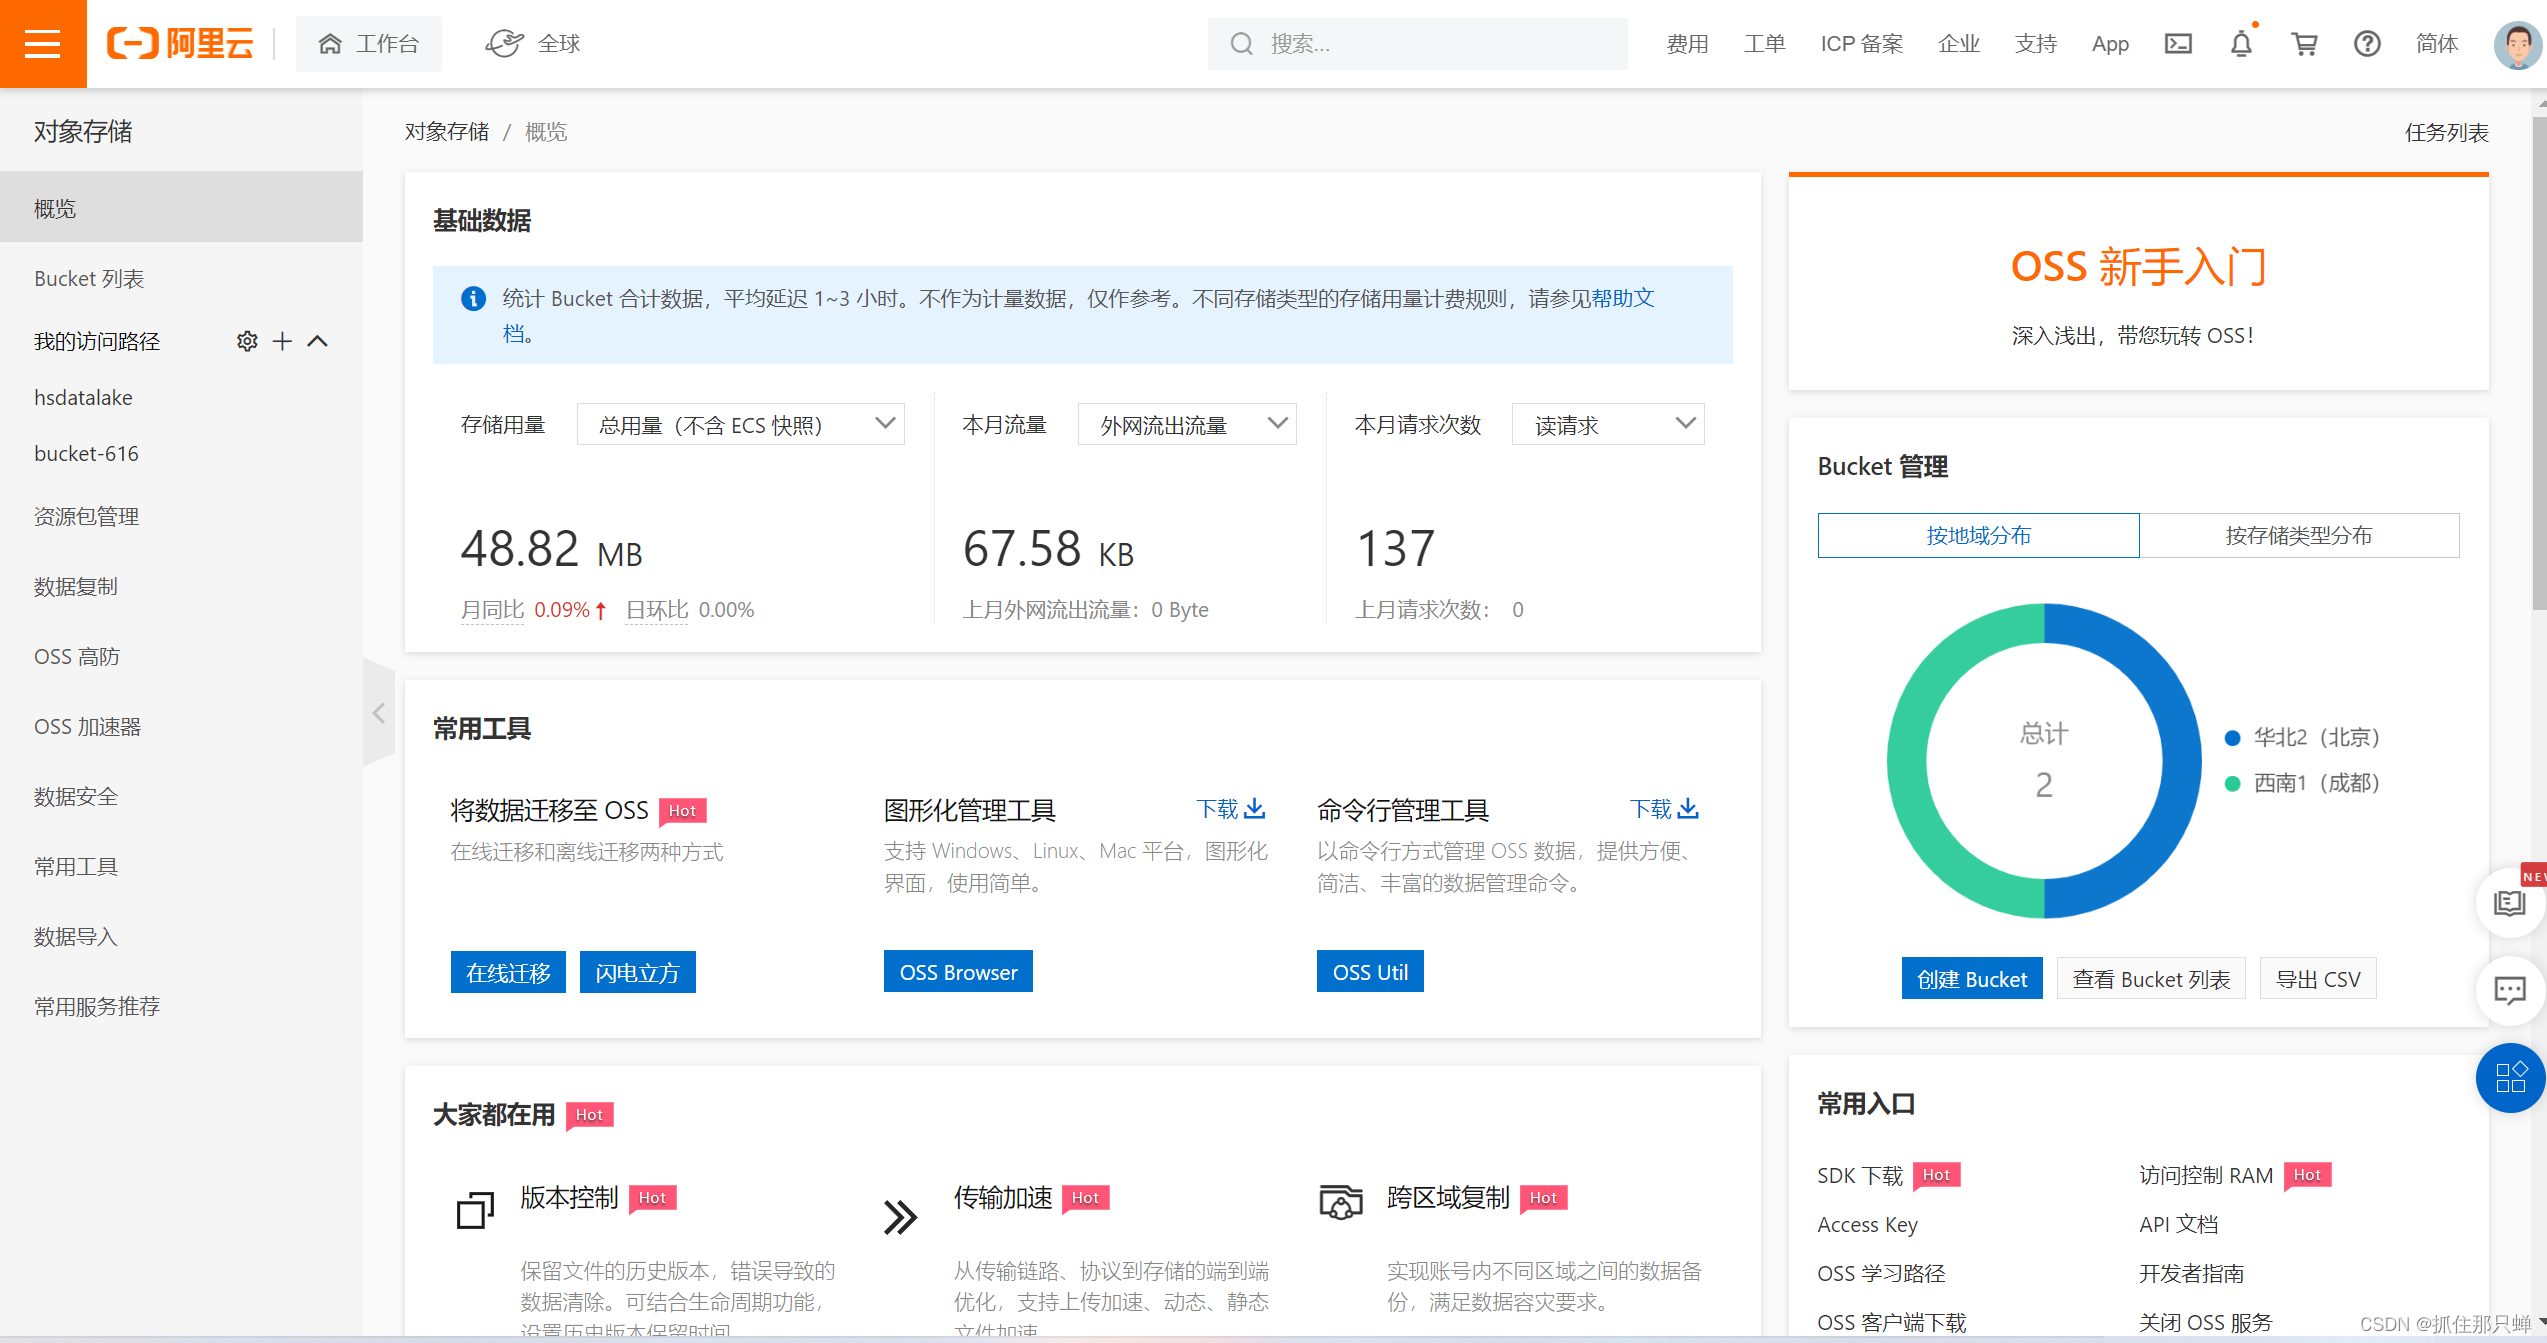Click the search magnifier icon
2547x1343 pixels.
1241,44
